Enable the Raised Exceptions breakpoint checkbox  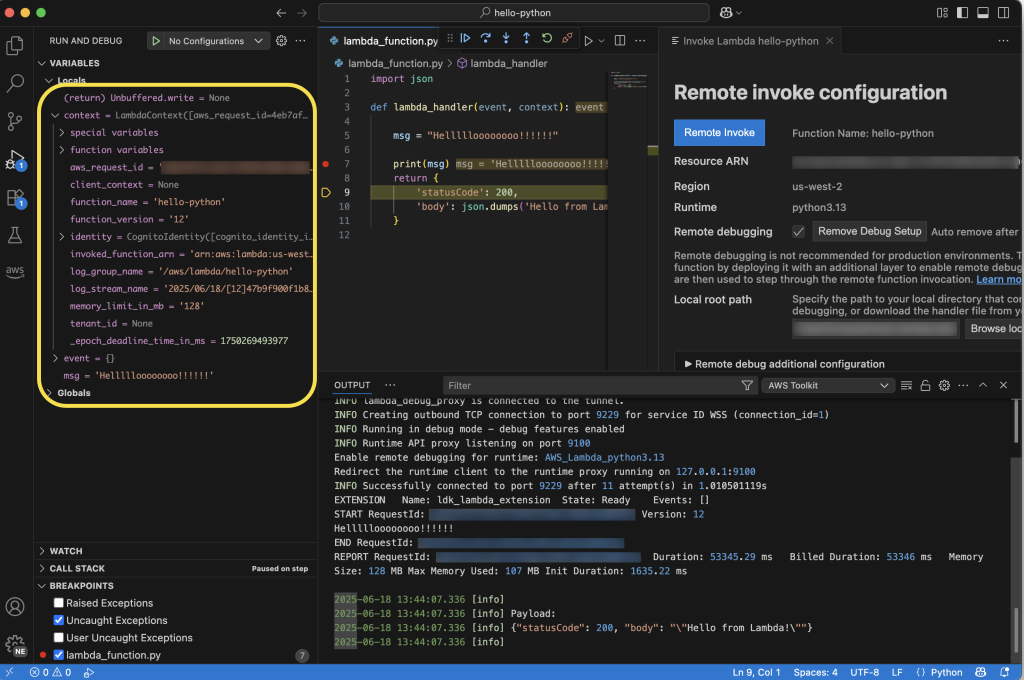(58, 603)
